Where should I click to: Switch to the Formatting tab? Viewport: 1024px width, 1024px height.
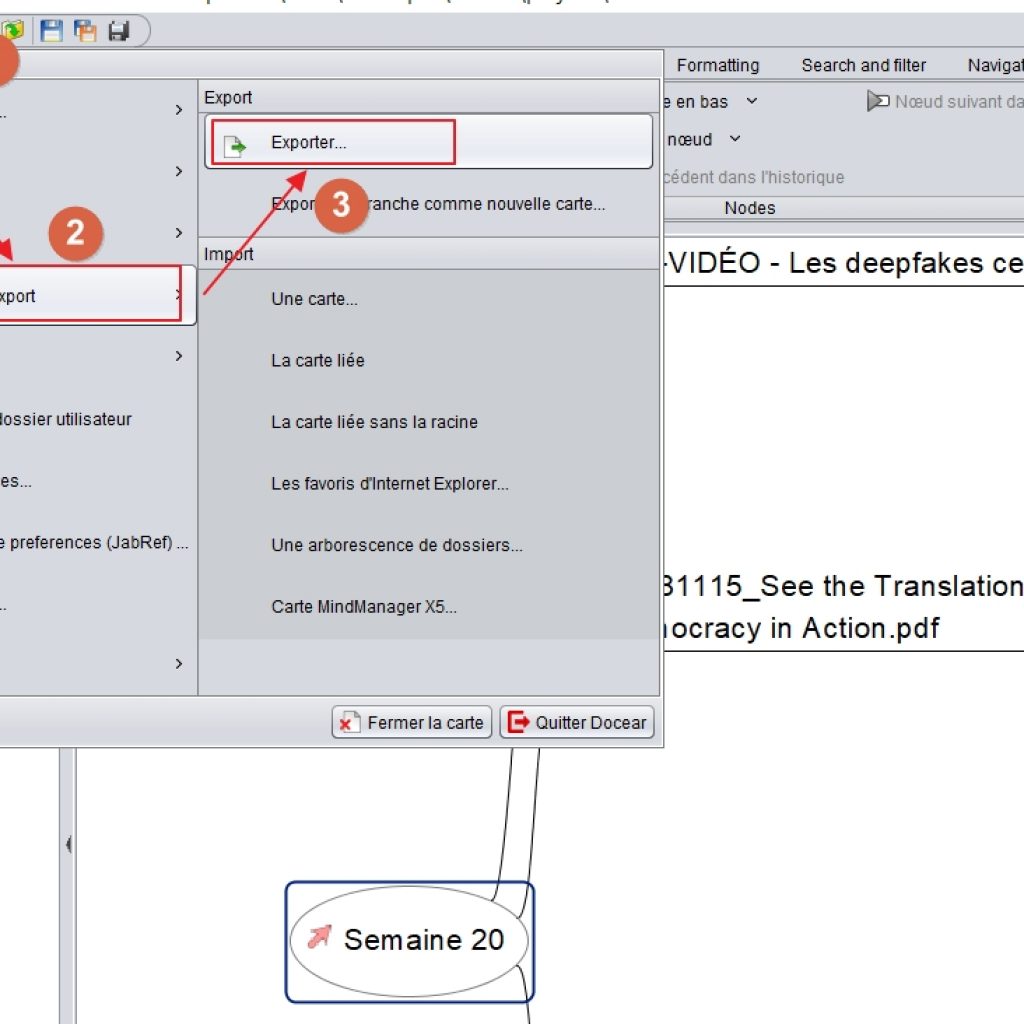[x=717, y=65]
